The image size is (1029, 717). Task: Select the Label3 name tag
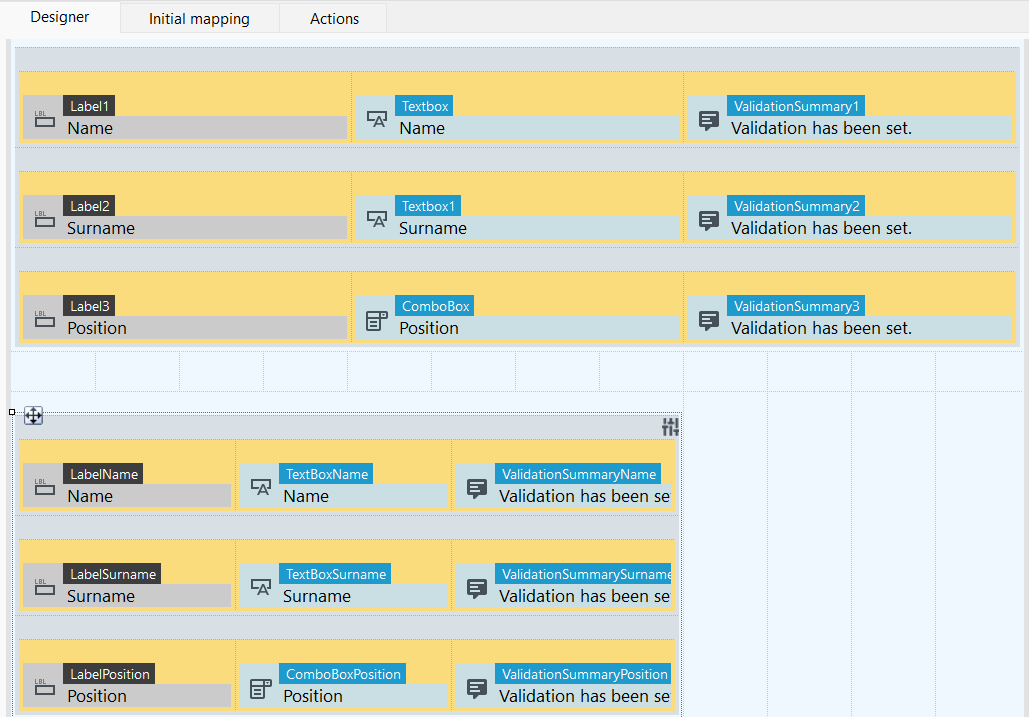click(x=89, y=306)
